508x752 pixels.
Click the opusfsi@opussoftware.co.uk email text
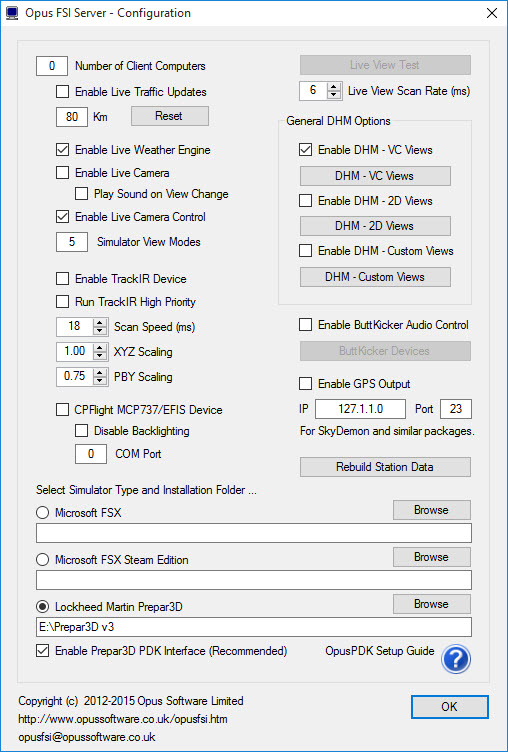pyautogui.click(x=87, y=737)
